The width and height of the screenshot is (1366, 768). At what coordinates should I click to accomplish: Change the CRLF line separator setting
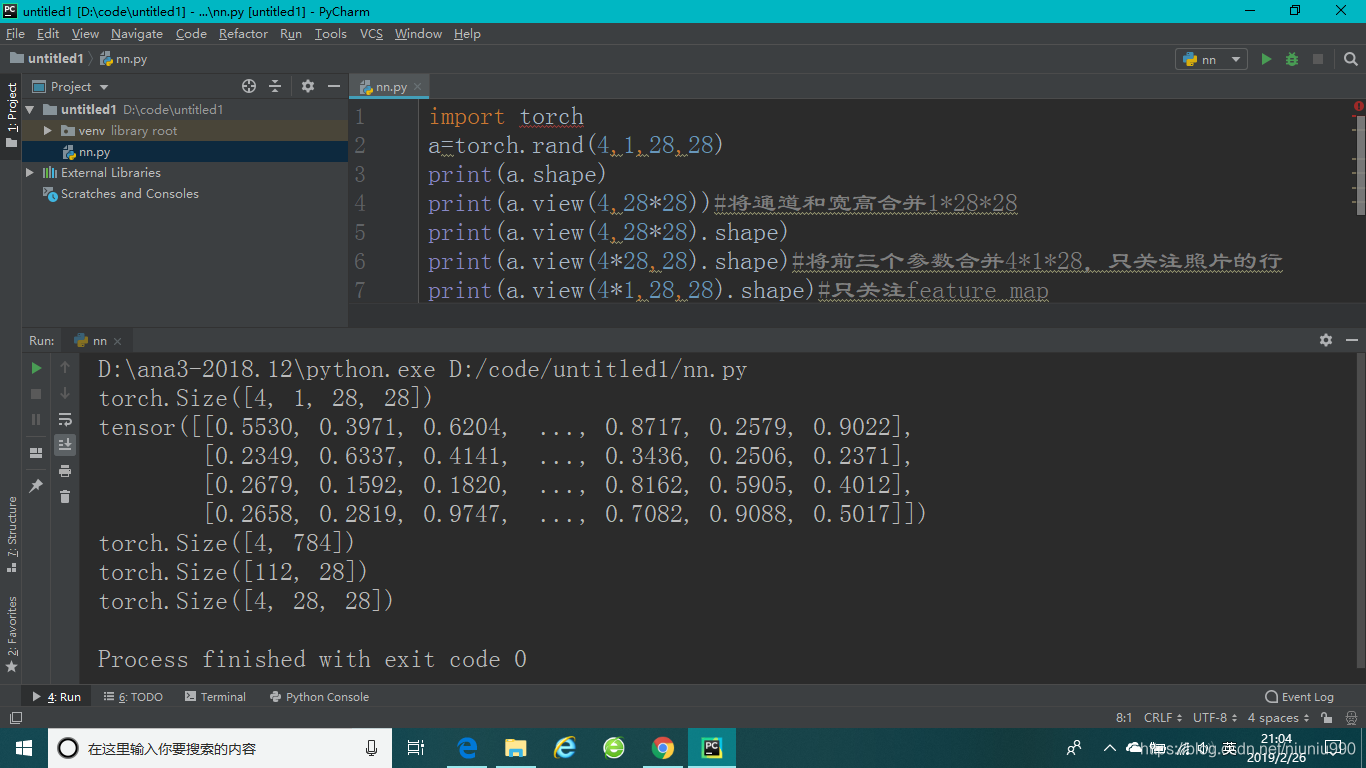1163,718
